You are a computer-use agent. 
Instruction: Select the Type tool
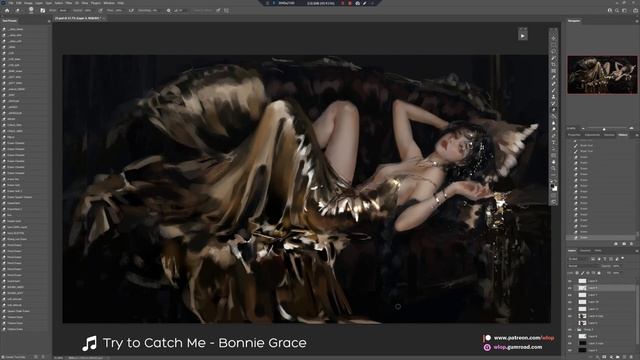[x=554, y=142]
